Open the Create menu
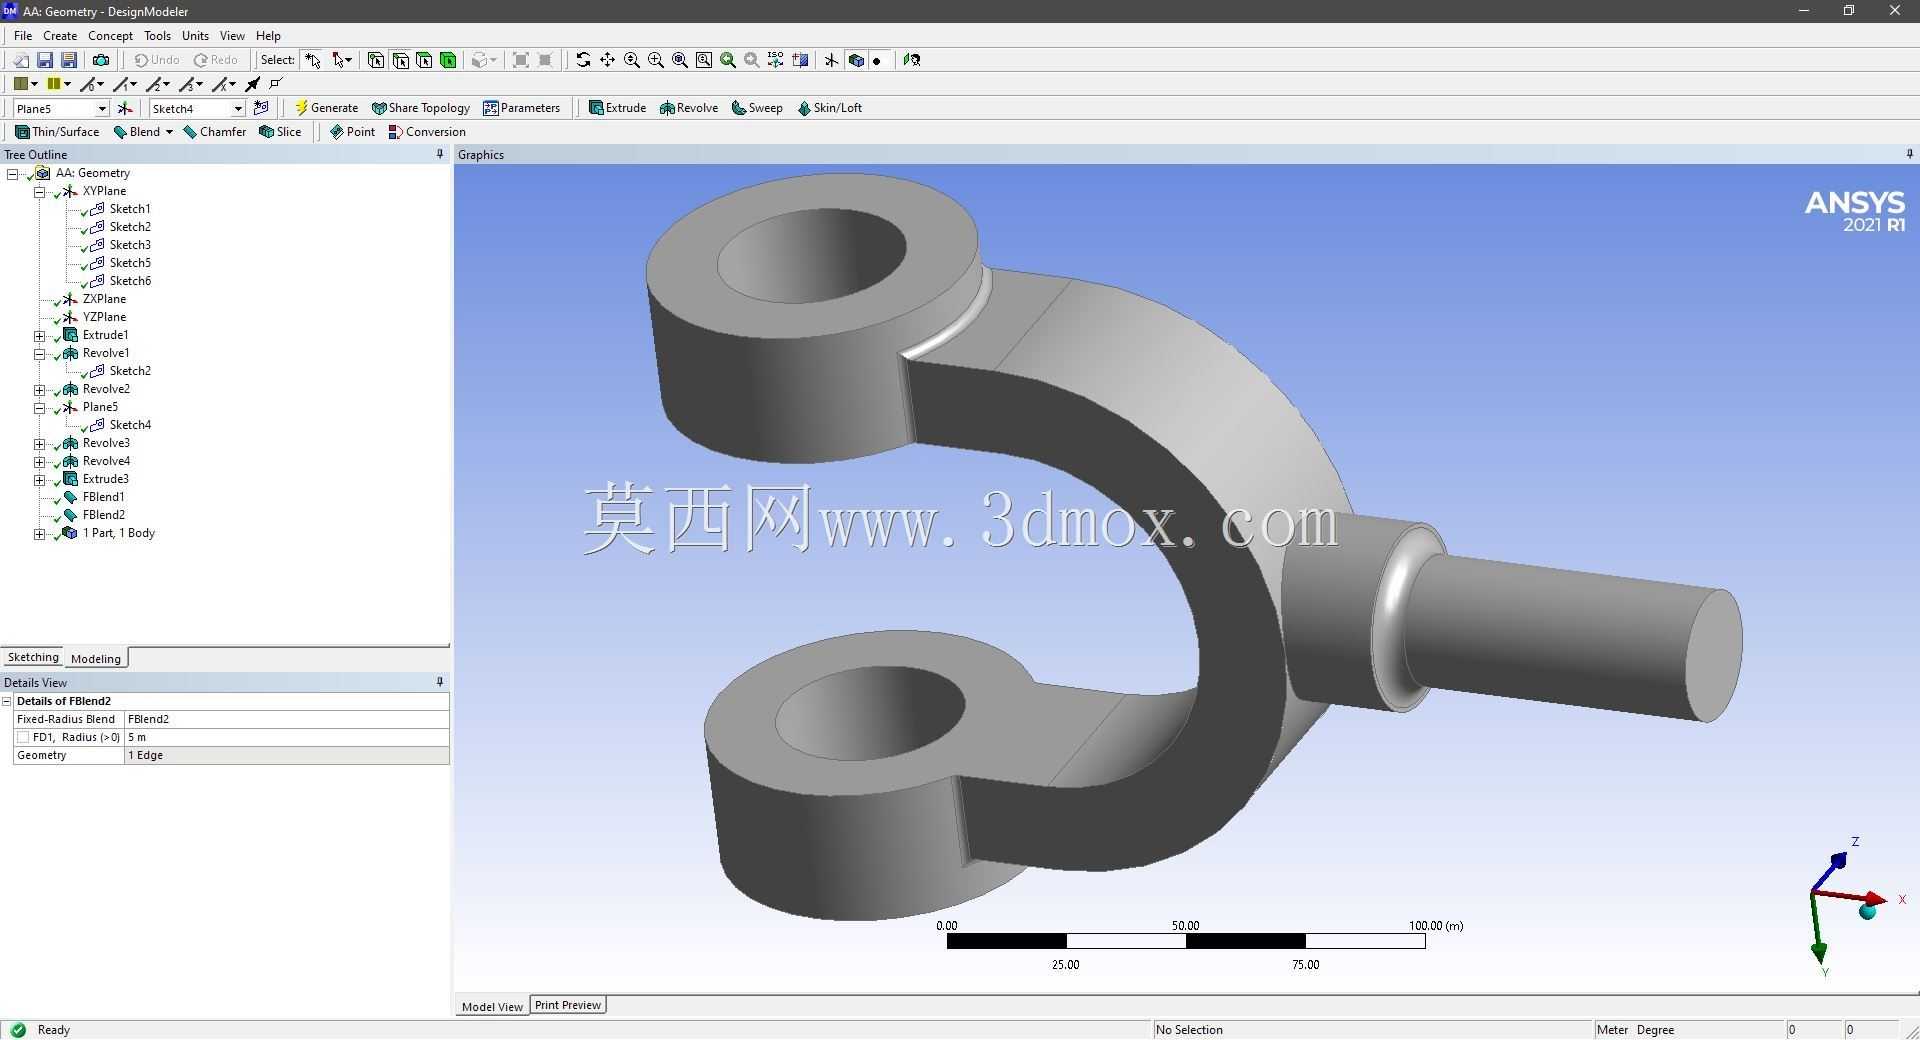The image size is (1920, 1040). click(60, 35)
